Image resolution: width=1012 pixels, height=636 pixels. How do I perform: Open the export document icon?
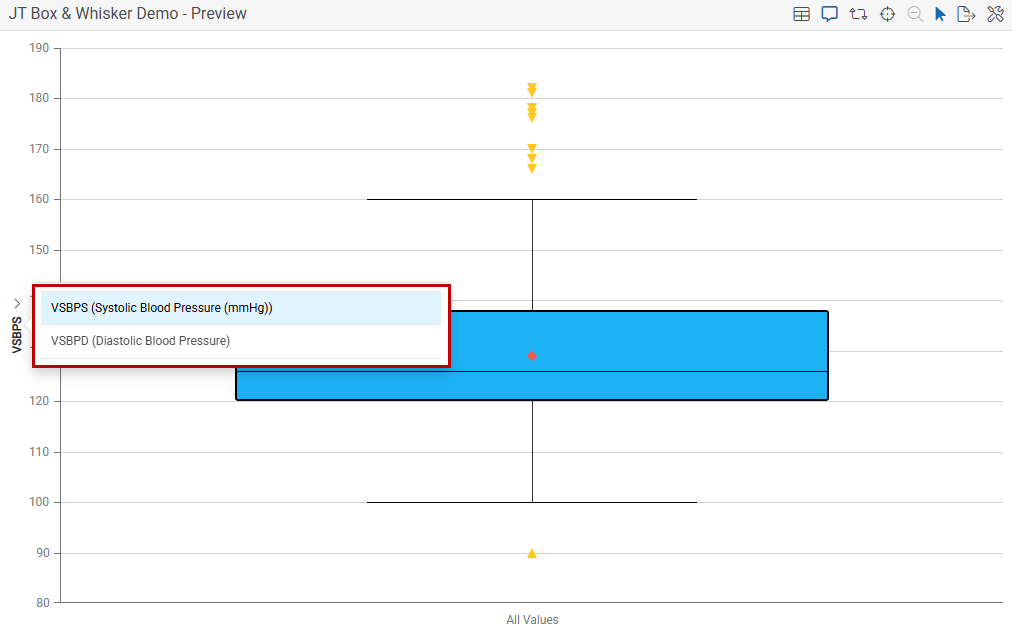click(x=966, y=14)
